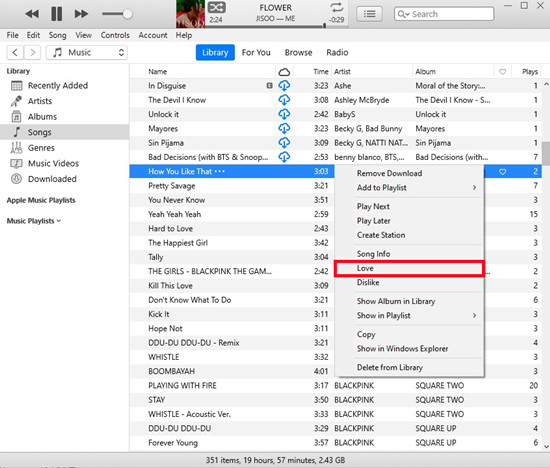Open the Music media picker dropdown
Screen dimensions: 550x468
[87, 53]
